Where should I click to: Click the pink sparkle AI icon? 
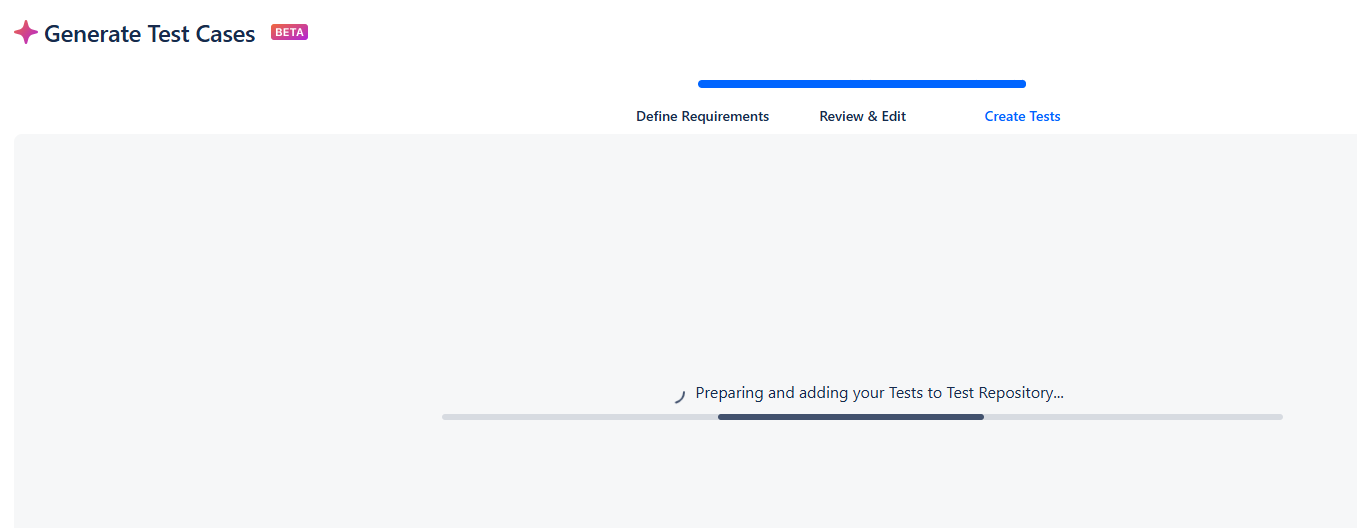tap(26, 32)
